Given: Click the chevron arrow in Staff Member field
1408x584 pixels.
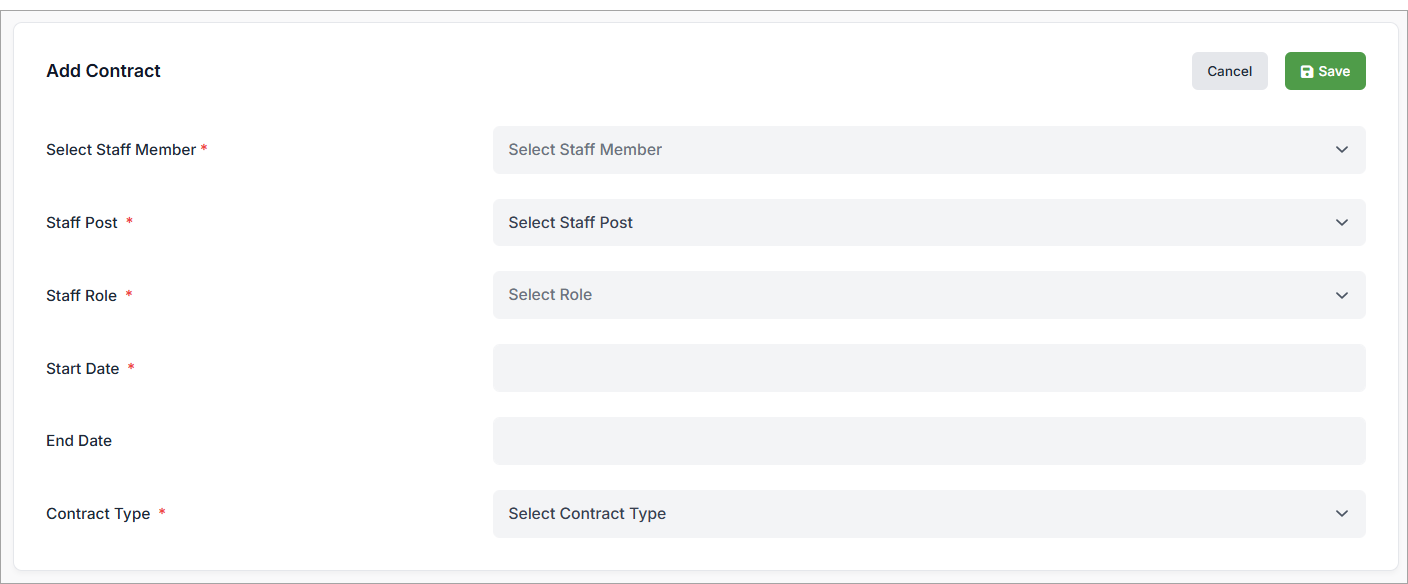Looking at the screenshot, I should 1342,150.
